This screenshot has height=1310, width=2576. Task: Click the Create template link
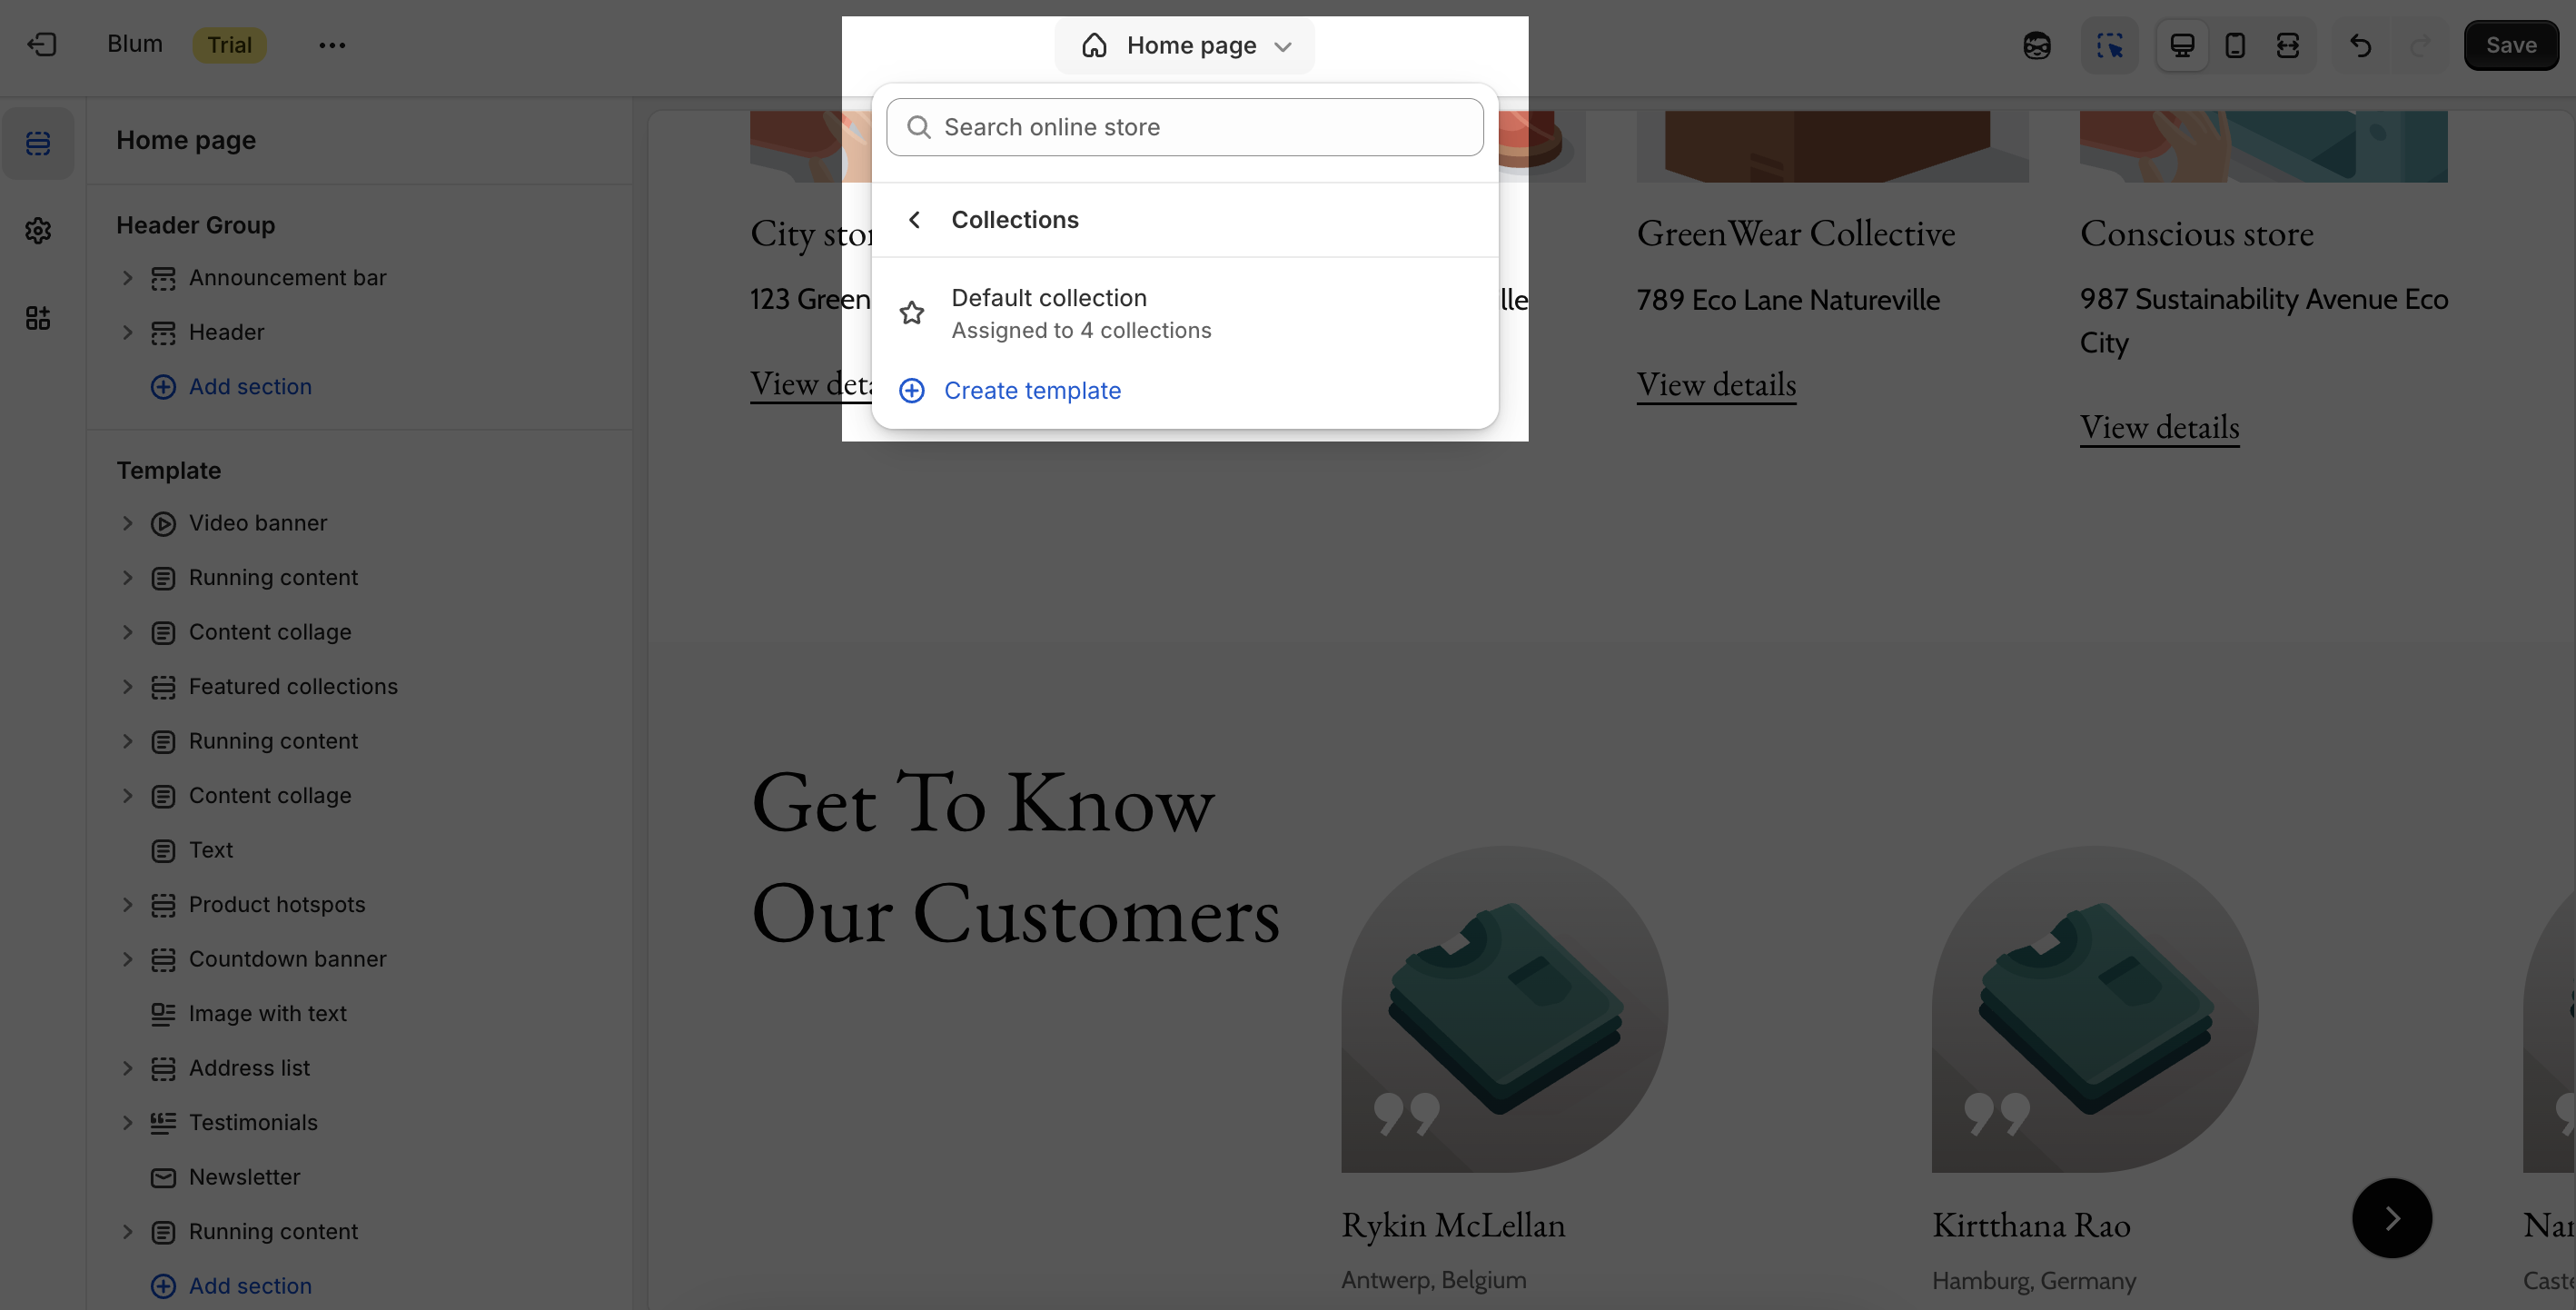[1032, 391]
